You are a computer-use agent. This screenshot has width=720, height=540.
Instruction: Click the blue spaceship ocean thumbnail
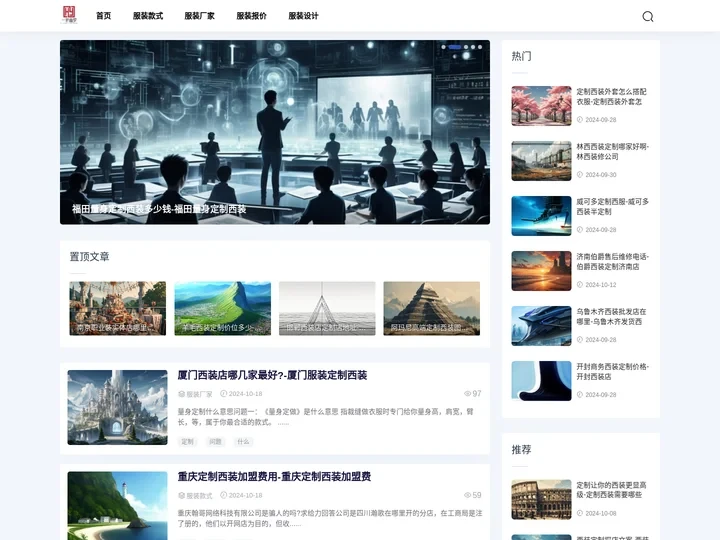pos(541,216)
